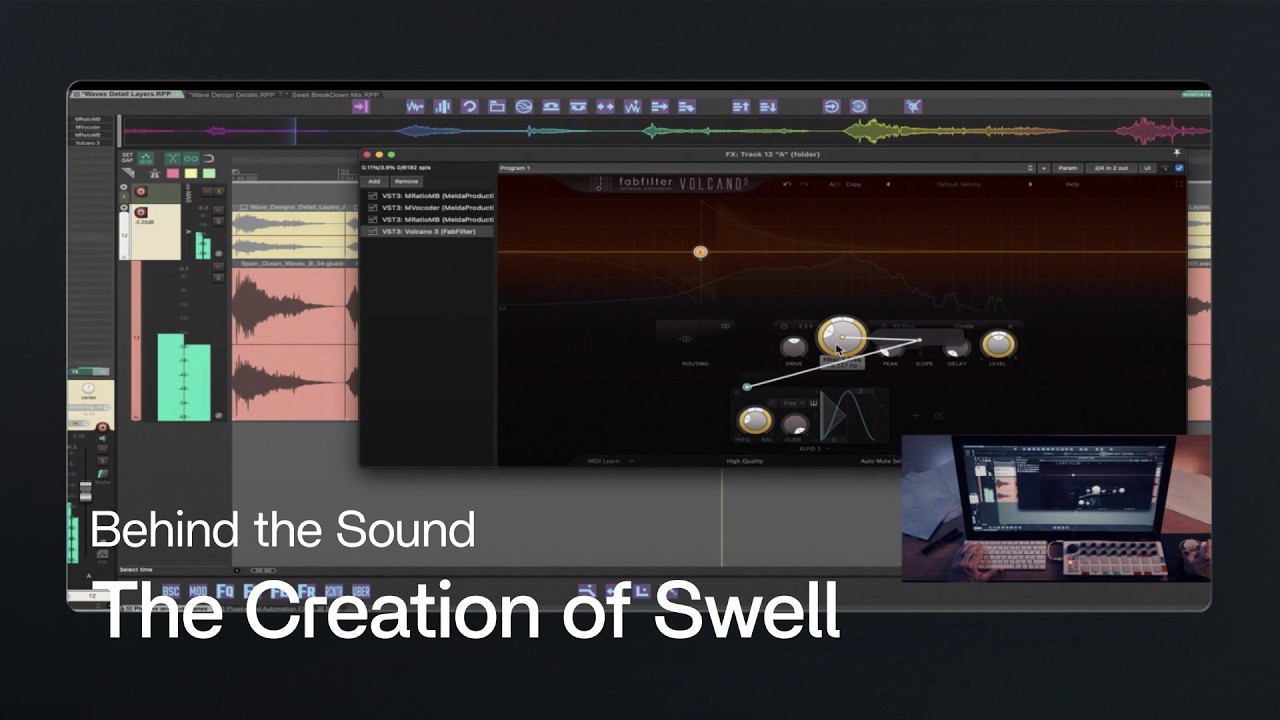Click High Quality in Volcano footer
Viewport: 1280px width, 720px height.
745,461
